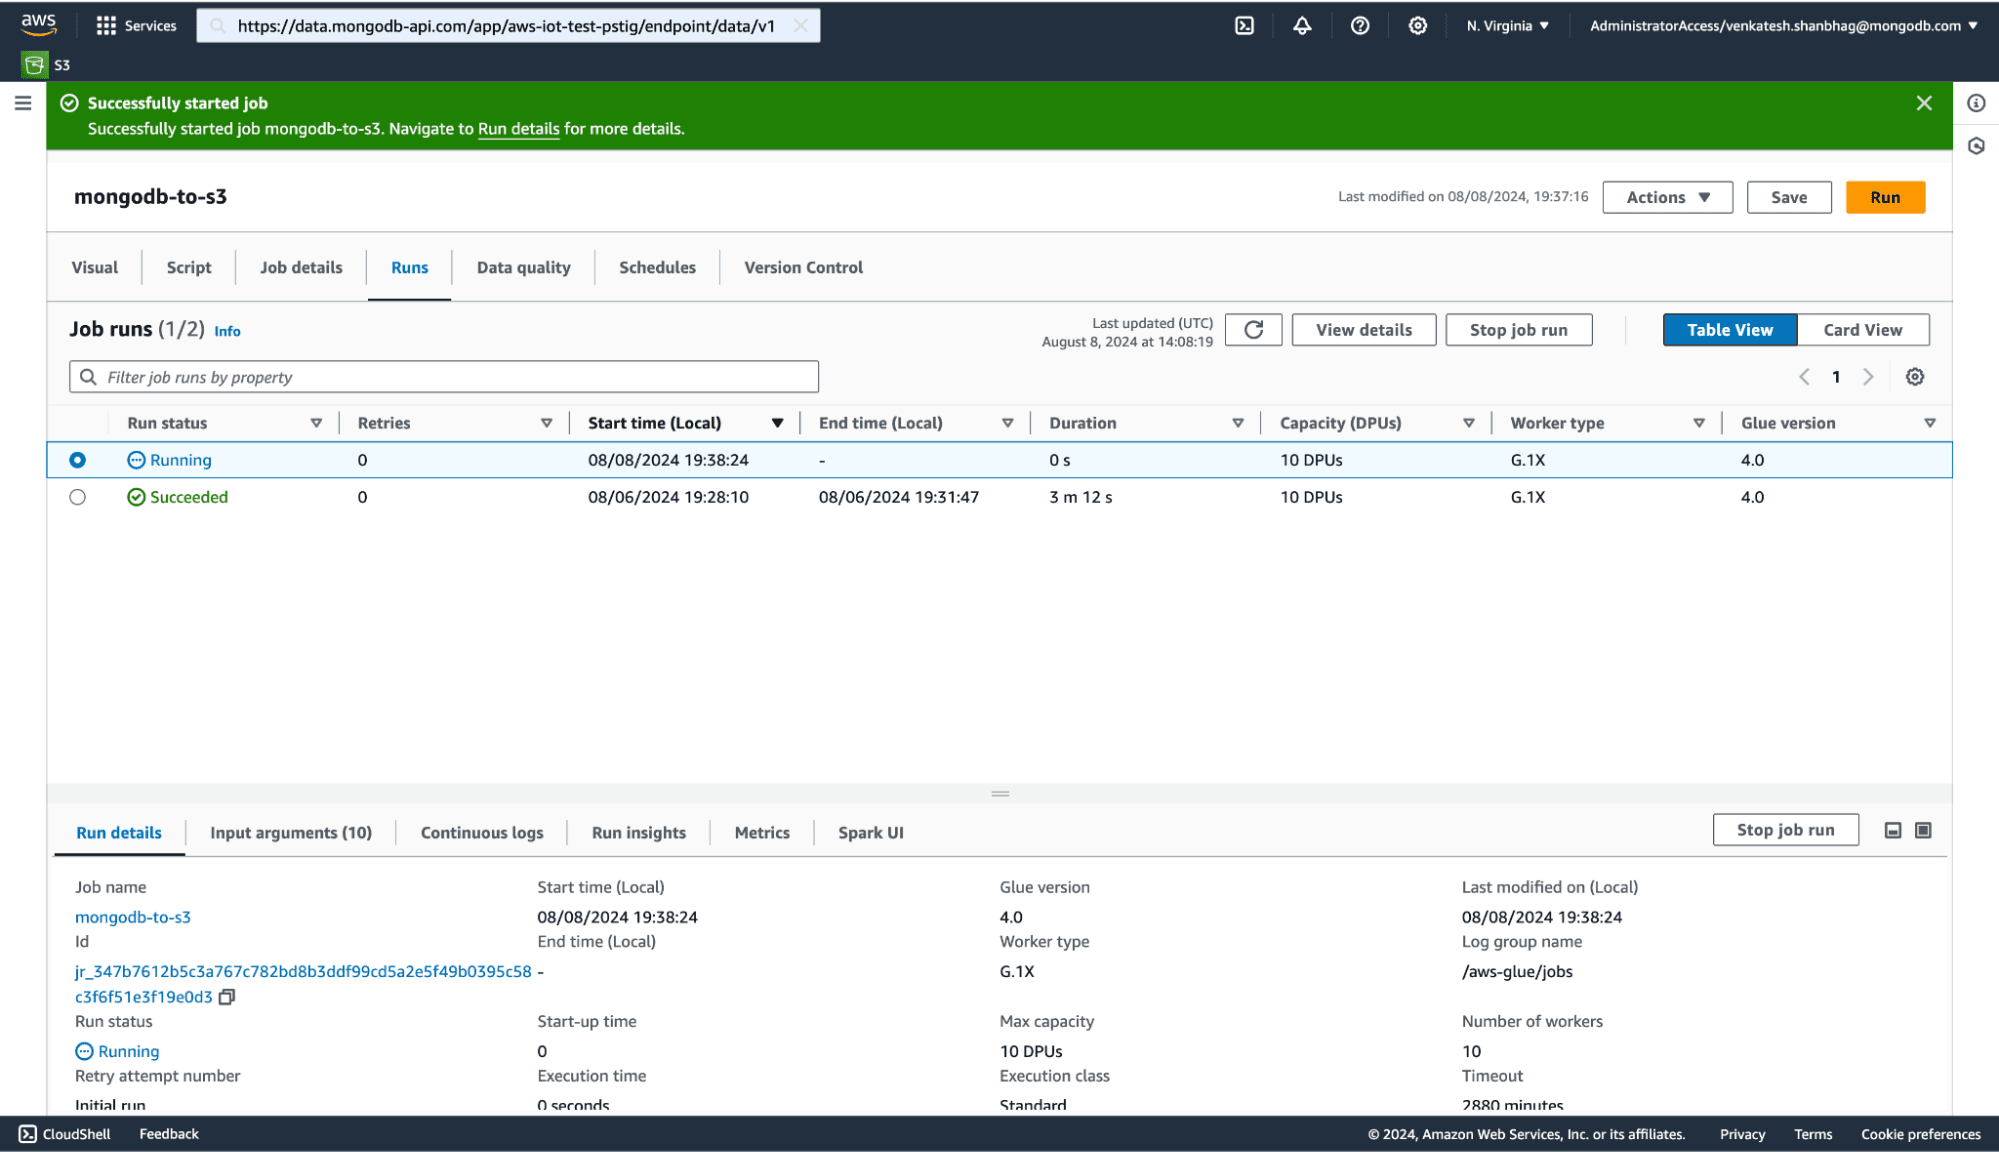Open CloudShell from the top navigation bar
Viewport: 1999px width, 1152px height.
[1244, 26]
